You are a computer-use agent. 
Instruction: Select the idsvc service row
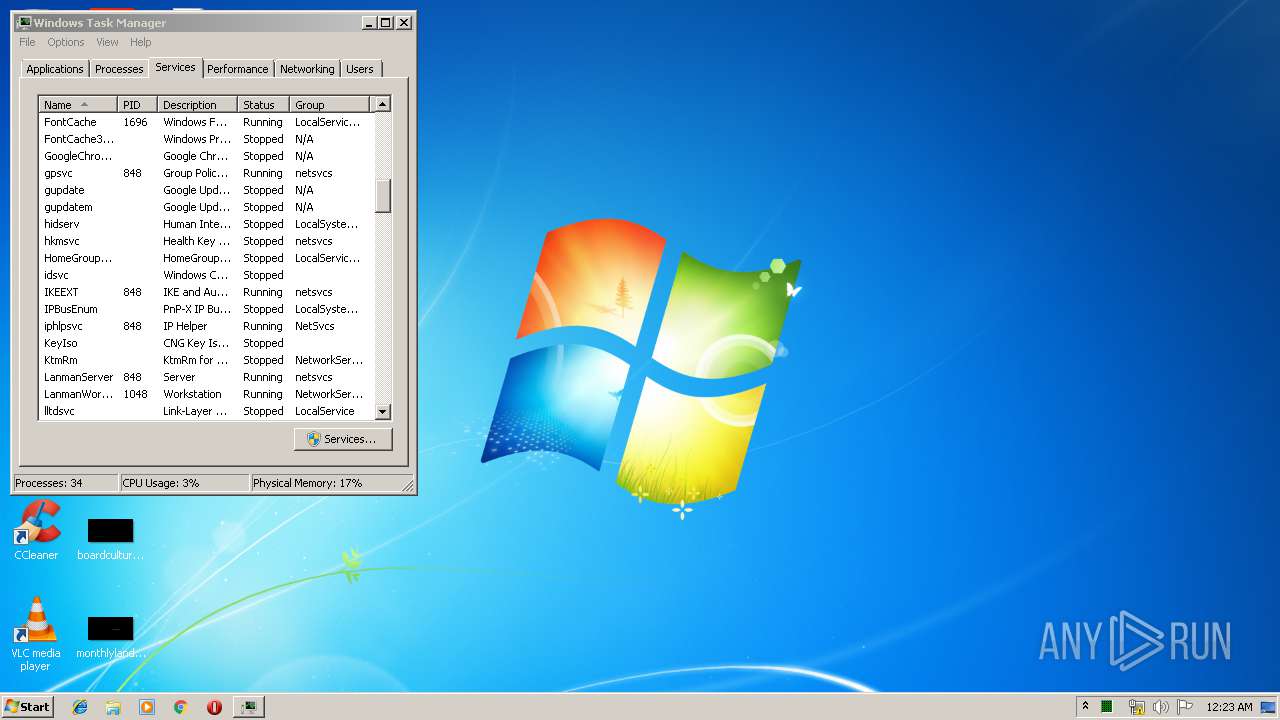(206, 275)
